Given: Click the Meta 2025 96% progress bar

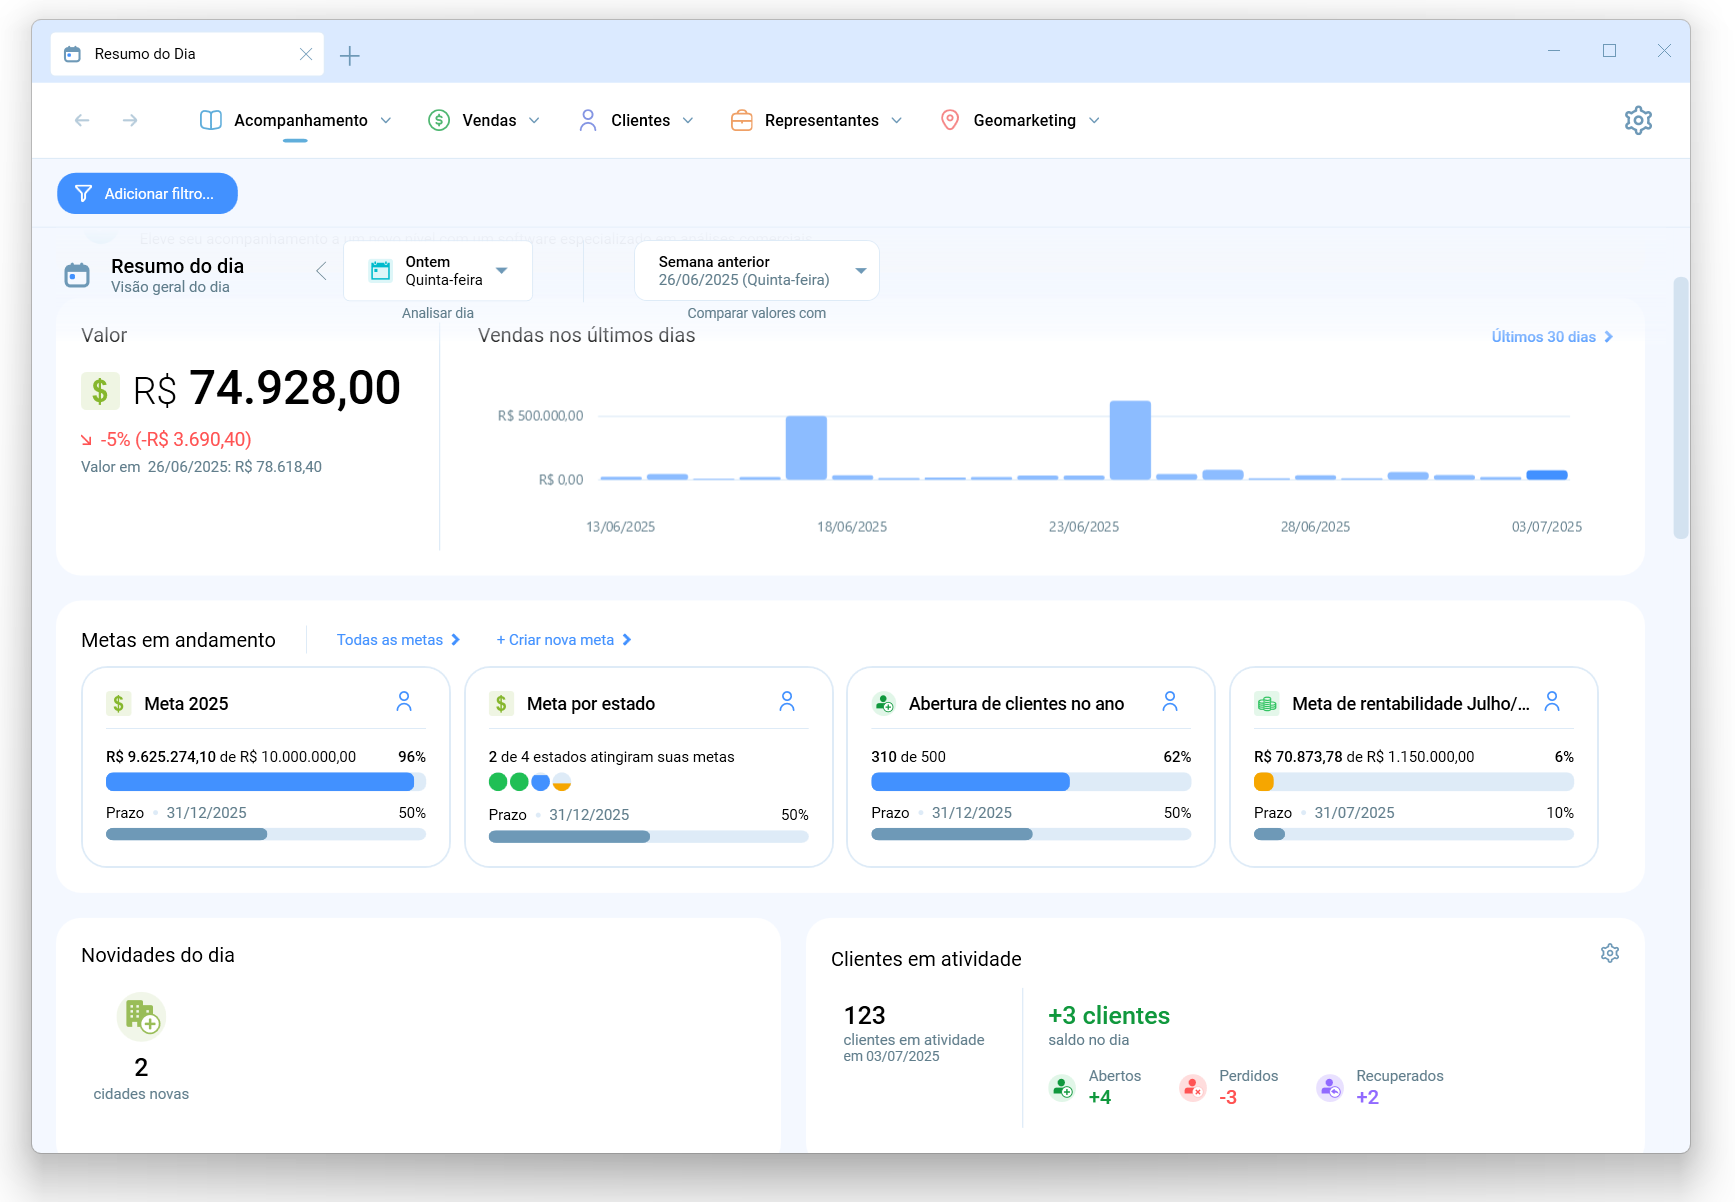Looking at the screenshot, I should coord(266,782).
